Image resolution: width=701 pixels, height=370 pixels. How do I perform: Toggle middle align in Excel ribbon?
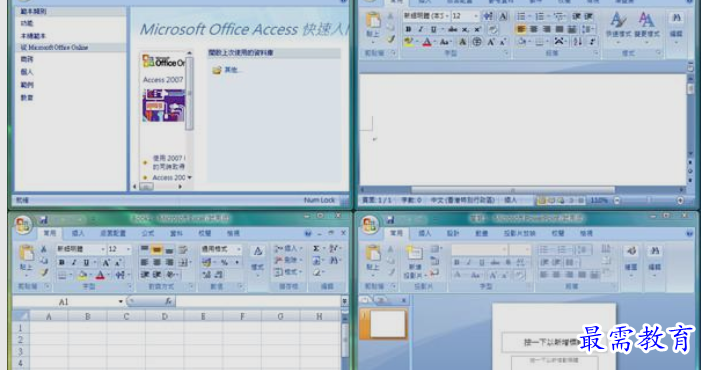point(156,249)
